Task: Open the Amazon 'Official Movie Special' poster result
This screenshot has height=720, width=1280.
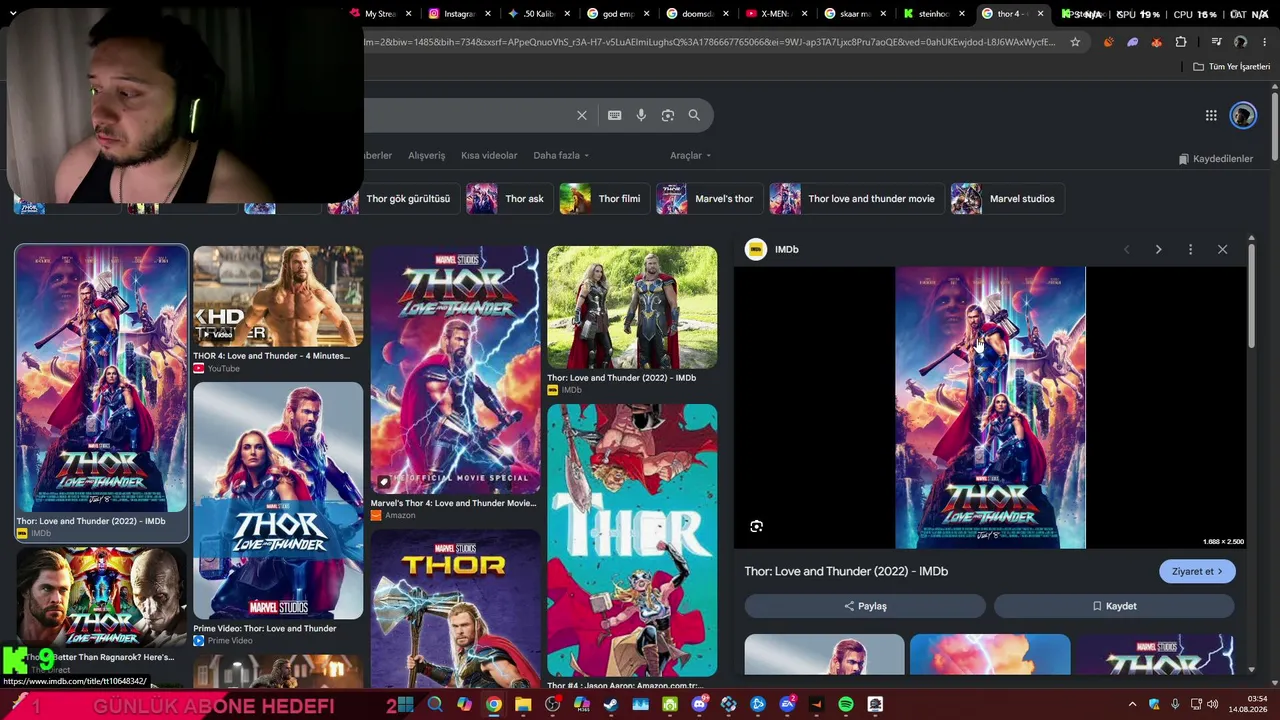Action: pos(455,371)
